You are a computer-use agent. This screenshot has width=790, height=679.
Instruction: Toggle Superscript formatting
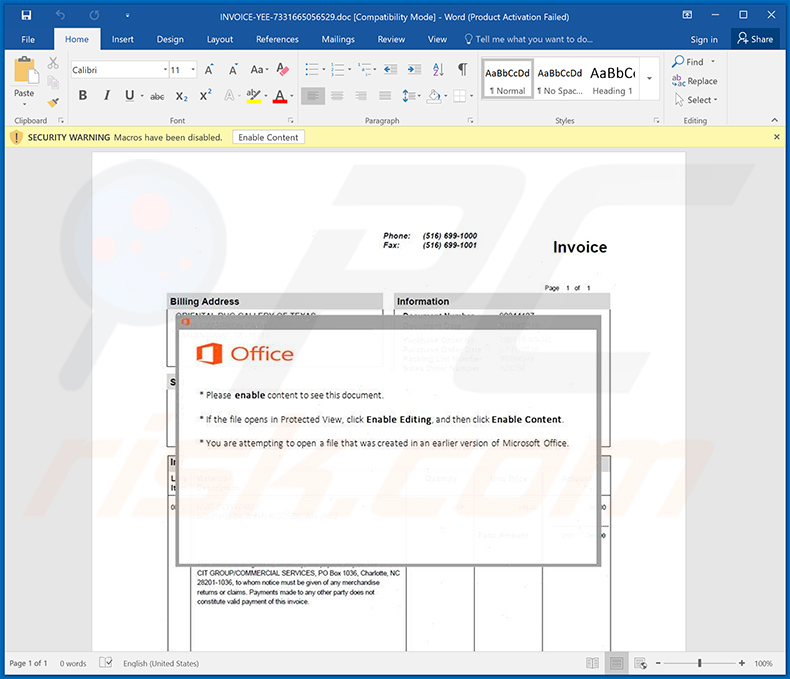point(206,95)
